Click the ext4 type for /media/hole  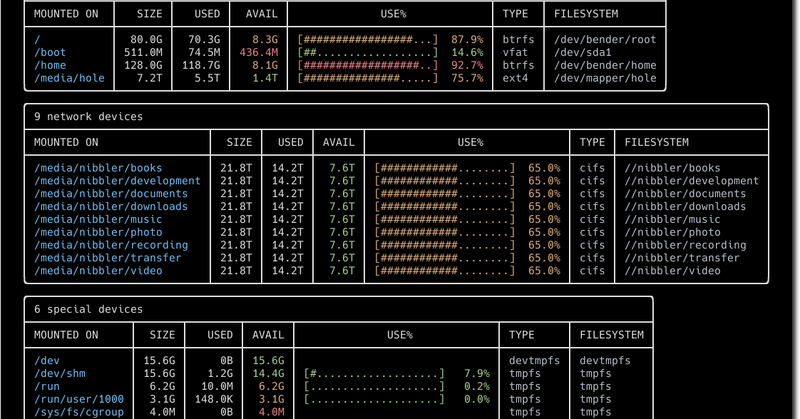(x=515, y=78)
